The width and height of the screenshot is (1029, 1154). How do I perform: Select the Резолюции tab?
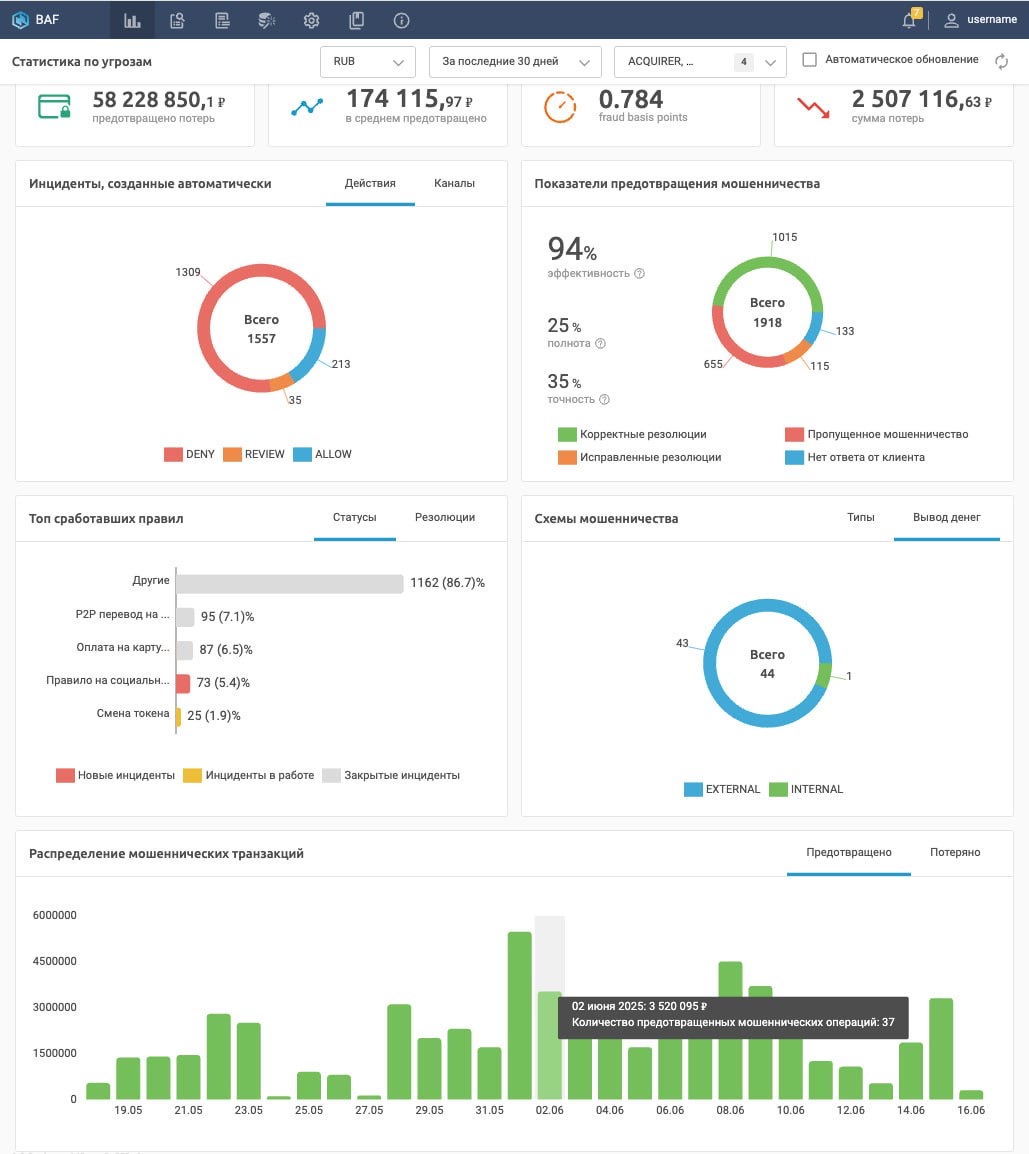pyautogui.click(x=445, y=517)
